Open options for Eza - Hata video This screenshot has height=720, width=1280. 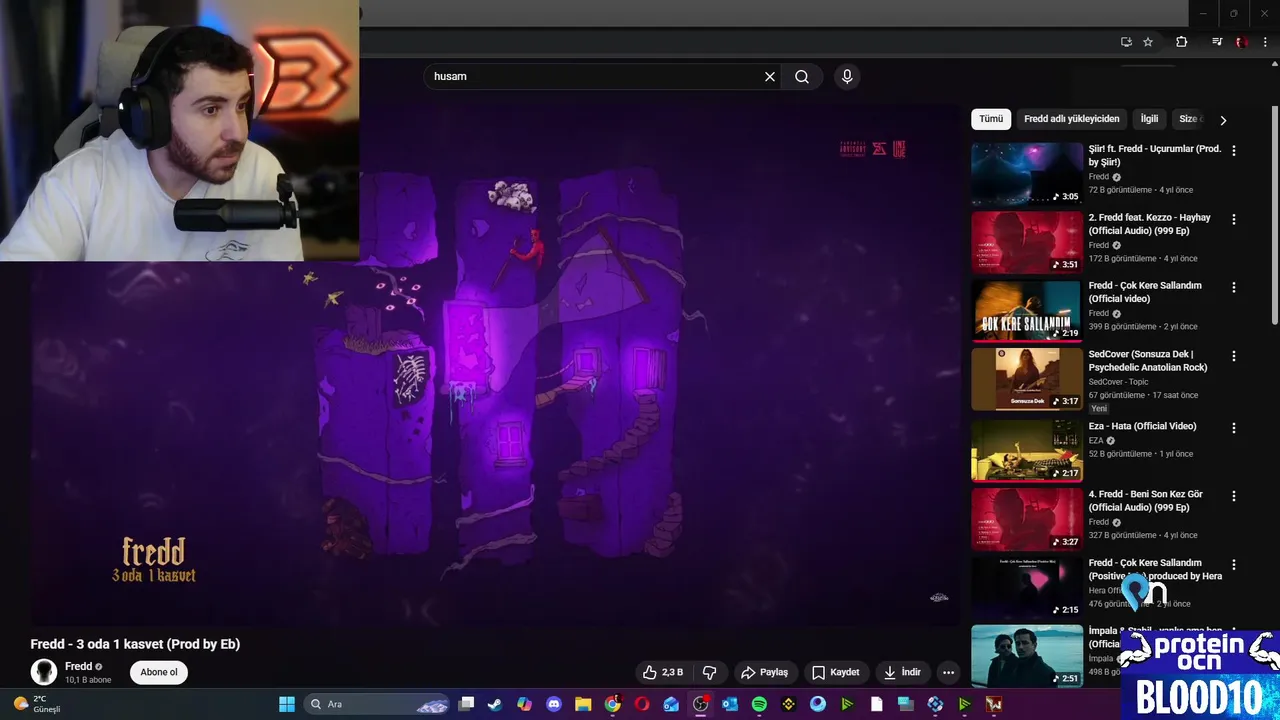[x=1233, y=428]
